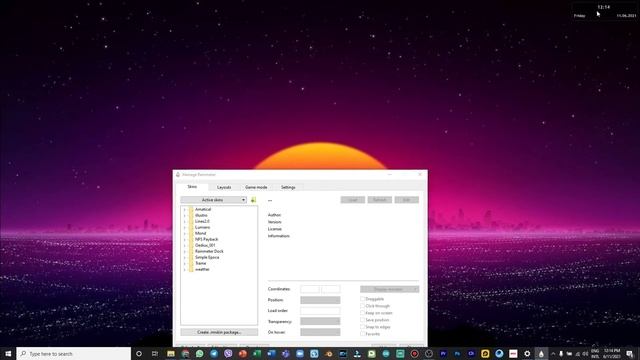Open the Windows Start menu
The image size is (640, 360).
(x=8, y=353)
